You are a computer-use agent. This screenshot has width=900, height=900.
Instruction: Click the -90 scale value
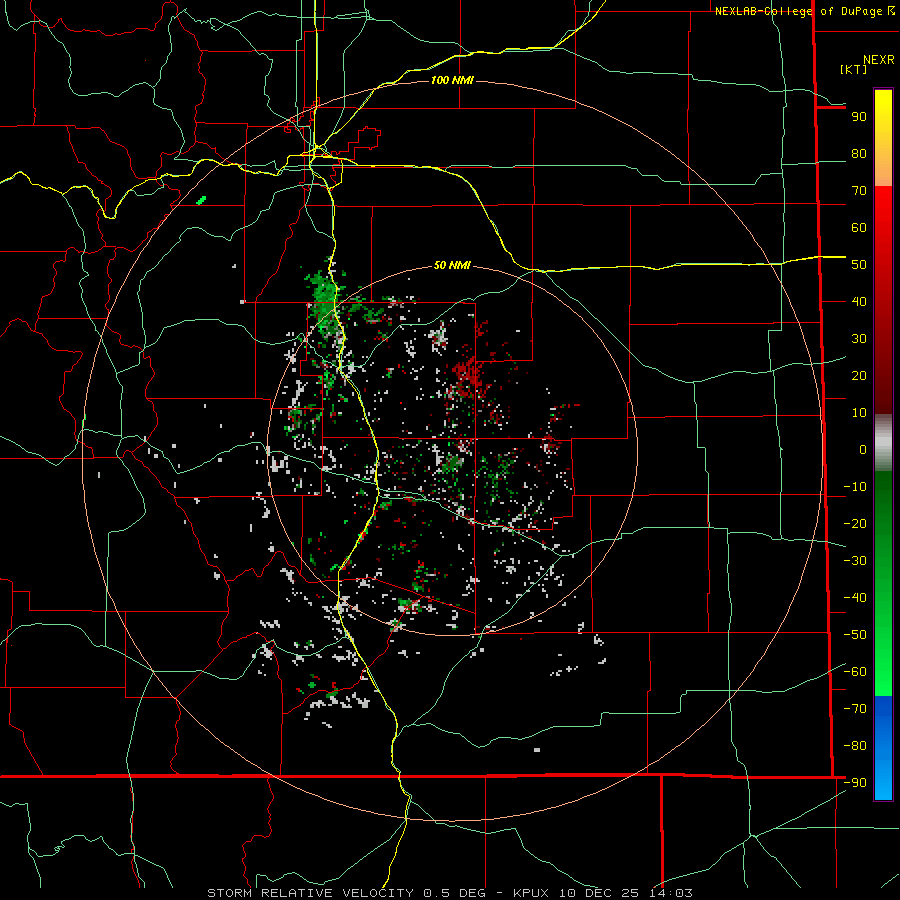(x=855, y=783)
